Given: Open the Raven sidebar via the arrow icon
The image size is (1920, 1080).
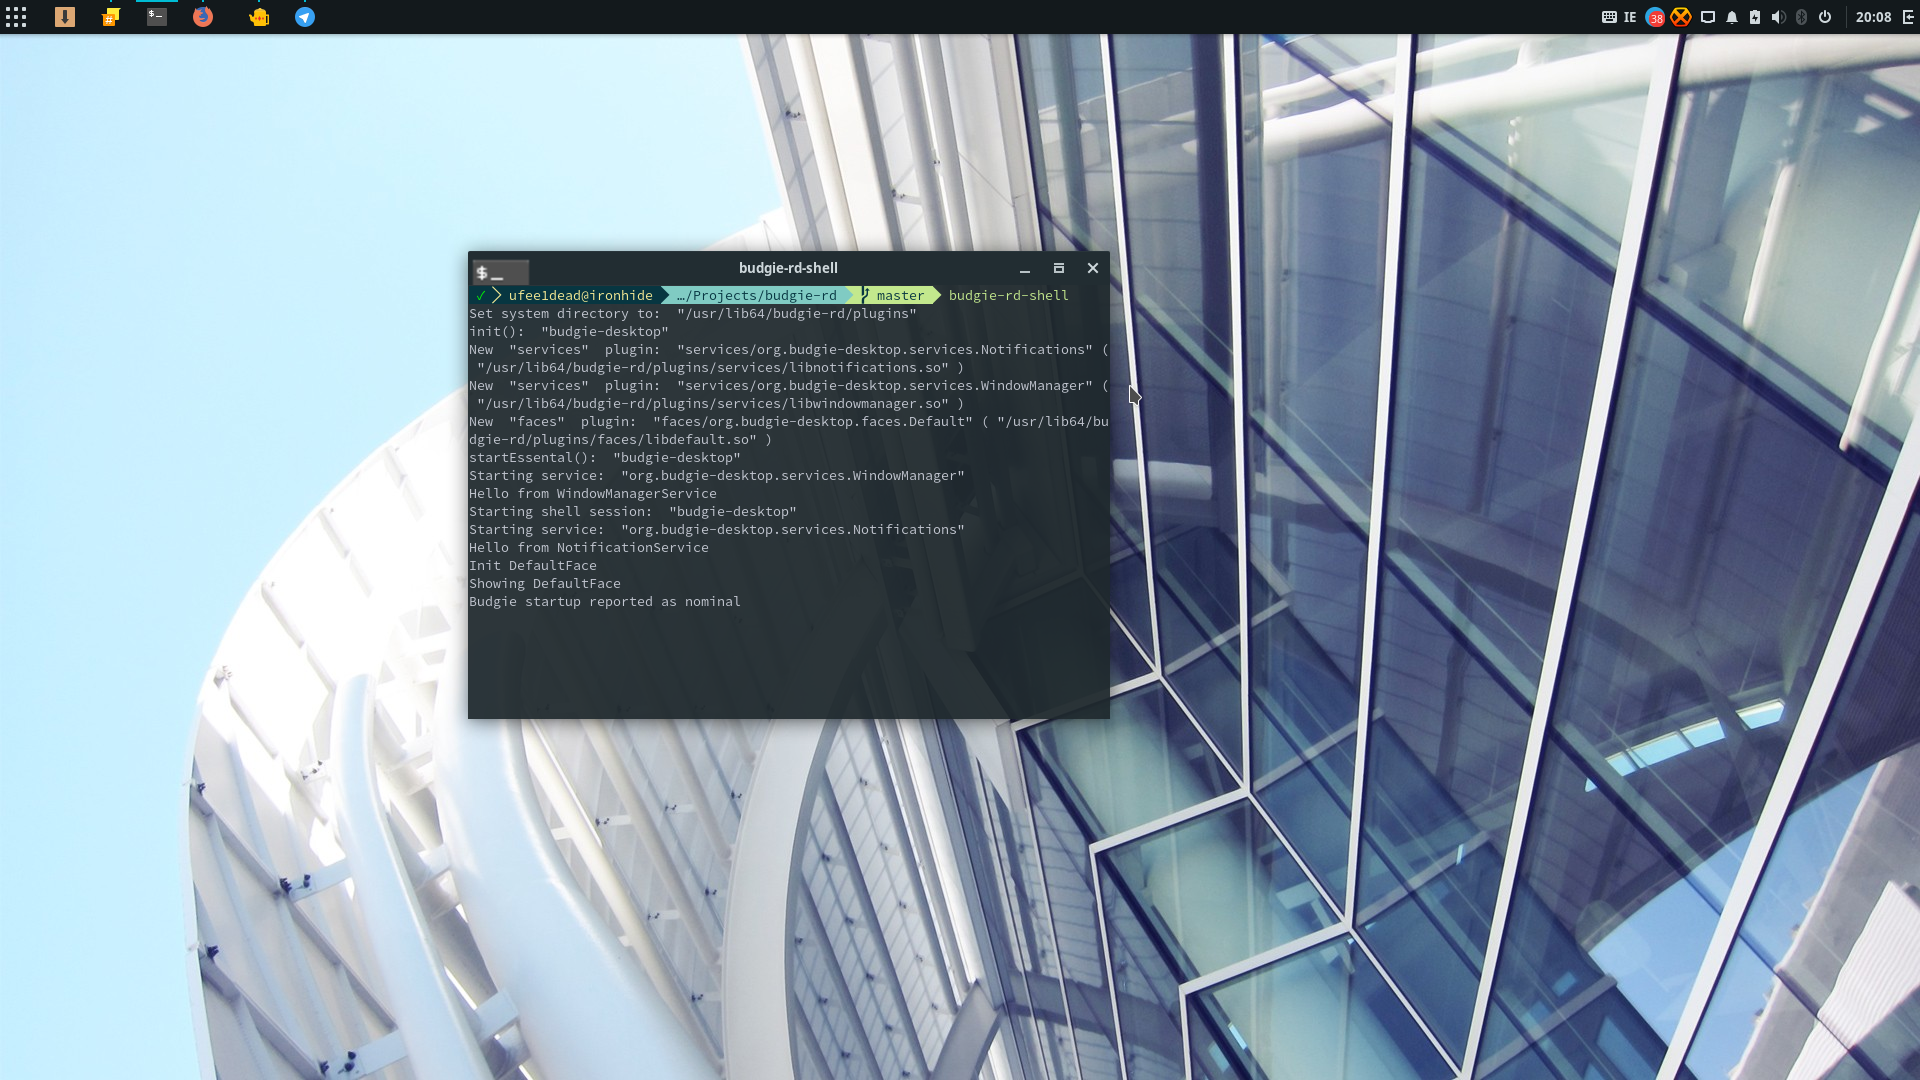Looking at the screenshot, I should (1908, 17).
